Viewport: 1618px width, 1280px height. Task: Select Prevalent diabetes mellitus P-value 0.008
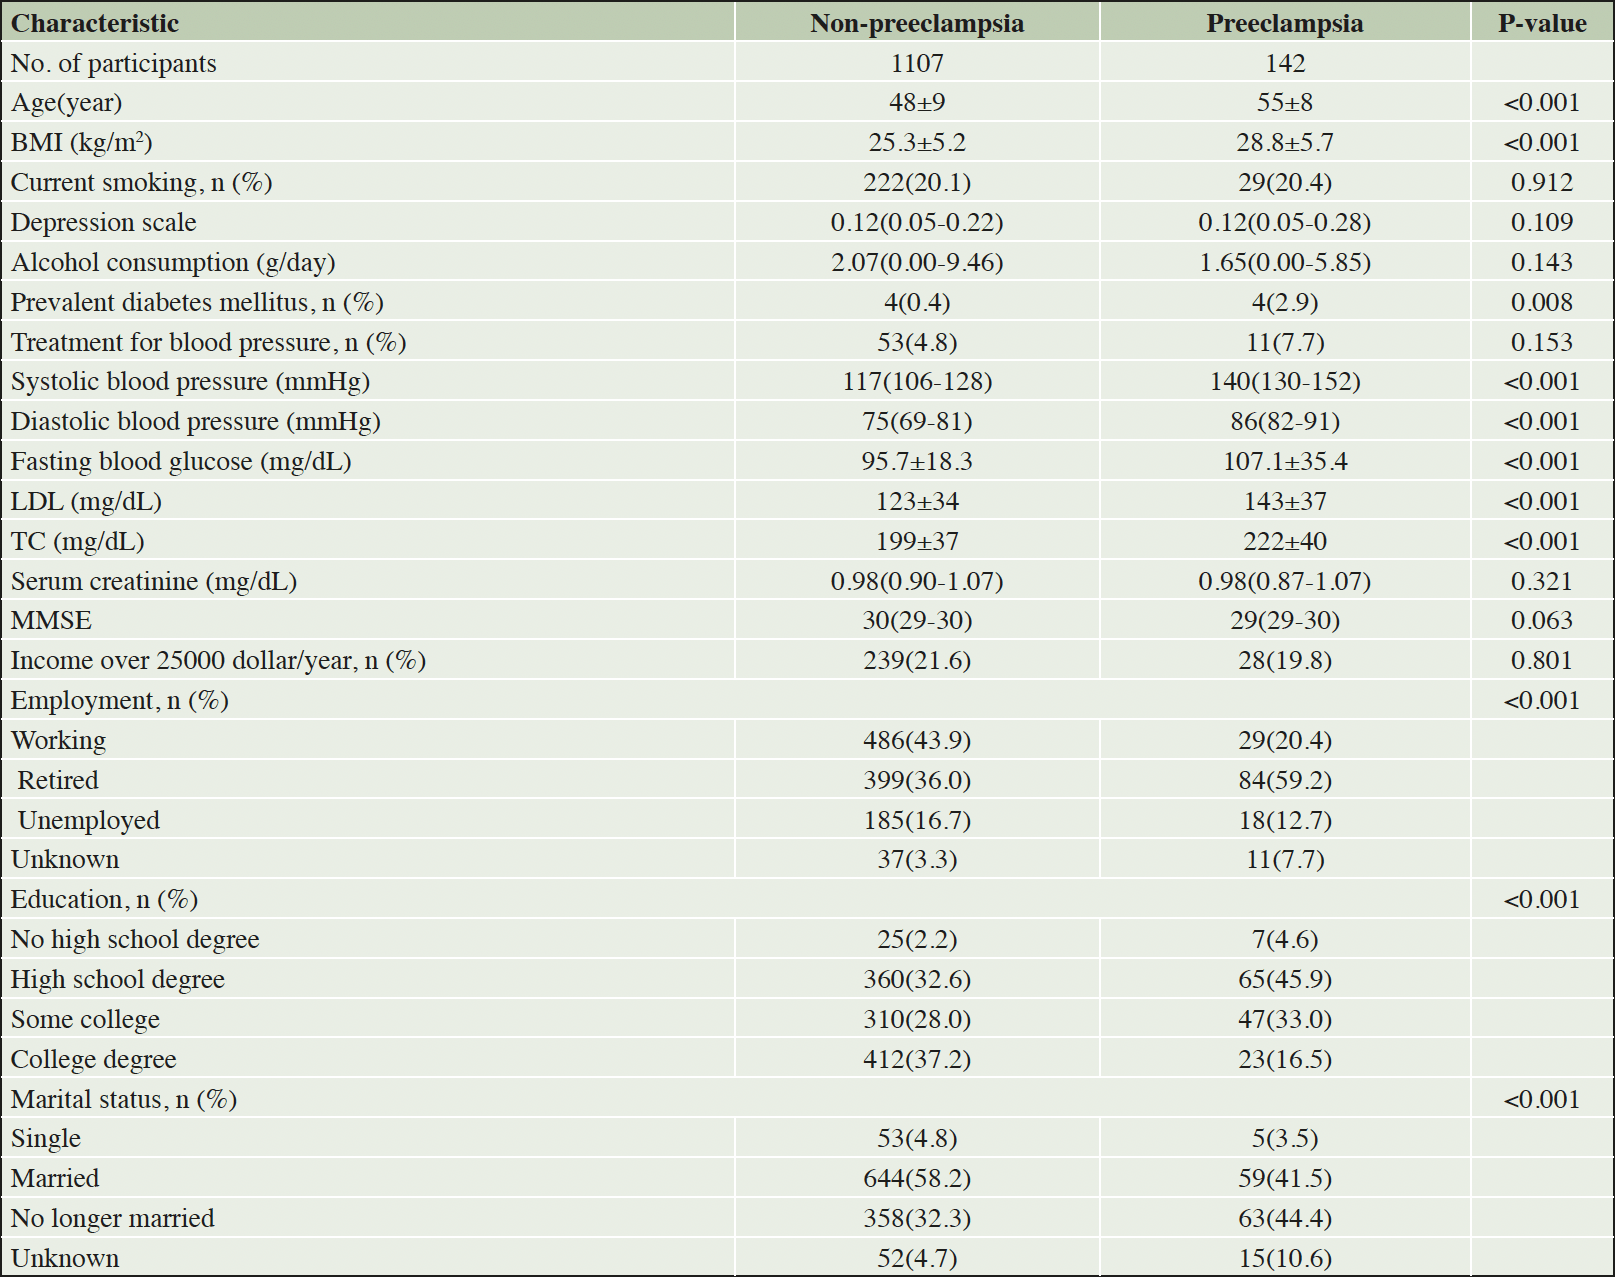click(x=1542, y=302)
